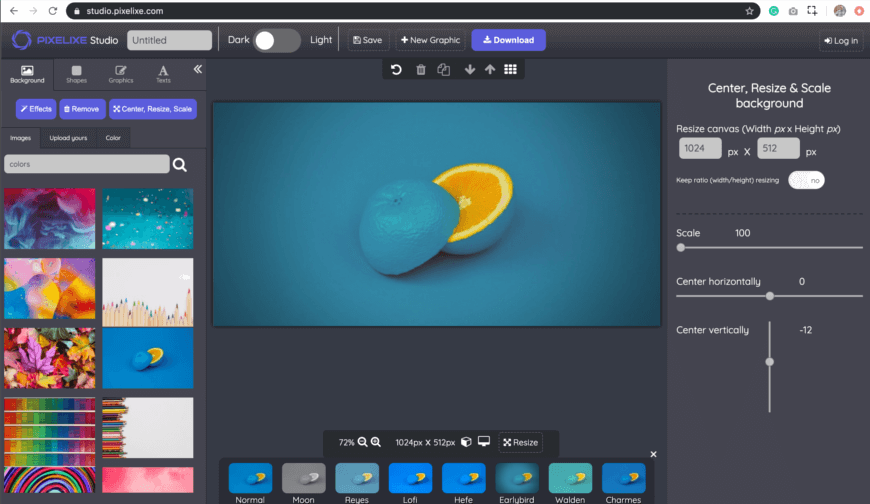Click the search magnifier beside colors field
Image resolution: width=870 pixels, height=504 pixels.
pyautogui.click(x=180, y=165)
